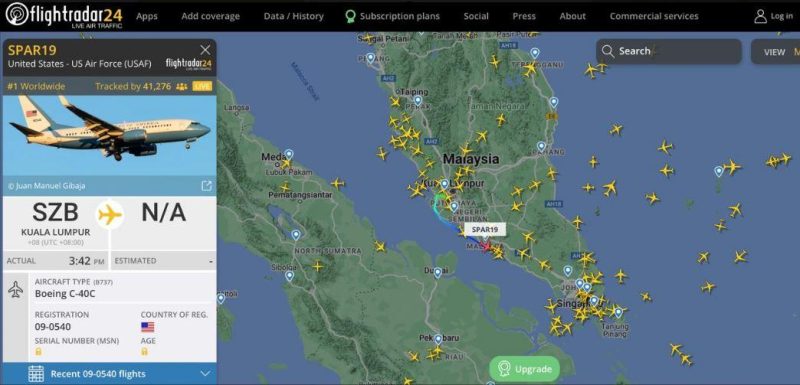Click the search magnifier icon

click(x=608, y=51)
